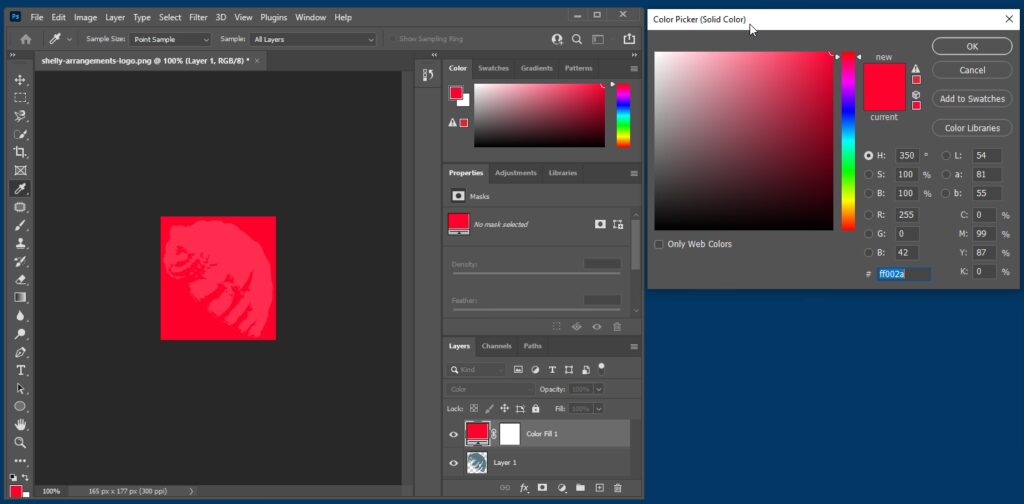Open the Filter menu

[198, 17]
